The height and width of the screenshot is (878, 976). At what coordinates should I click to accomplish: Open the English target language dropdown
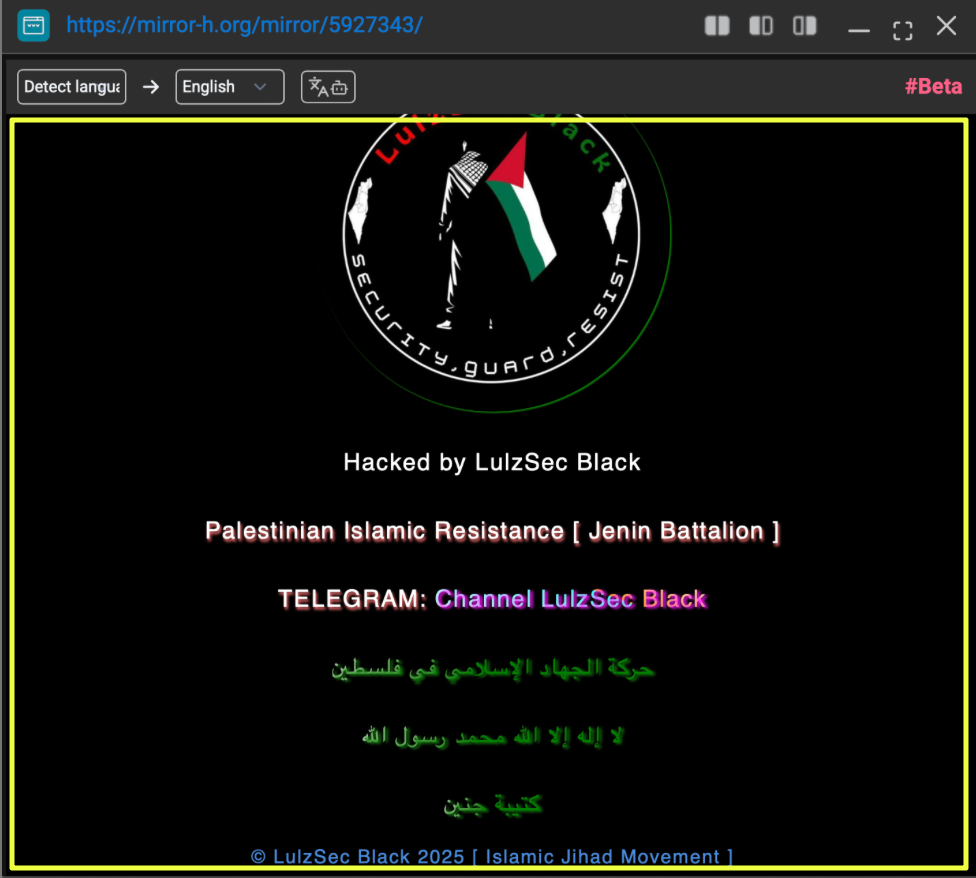[220, 87]
